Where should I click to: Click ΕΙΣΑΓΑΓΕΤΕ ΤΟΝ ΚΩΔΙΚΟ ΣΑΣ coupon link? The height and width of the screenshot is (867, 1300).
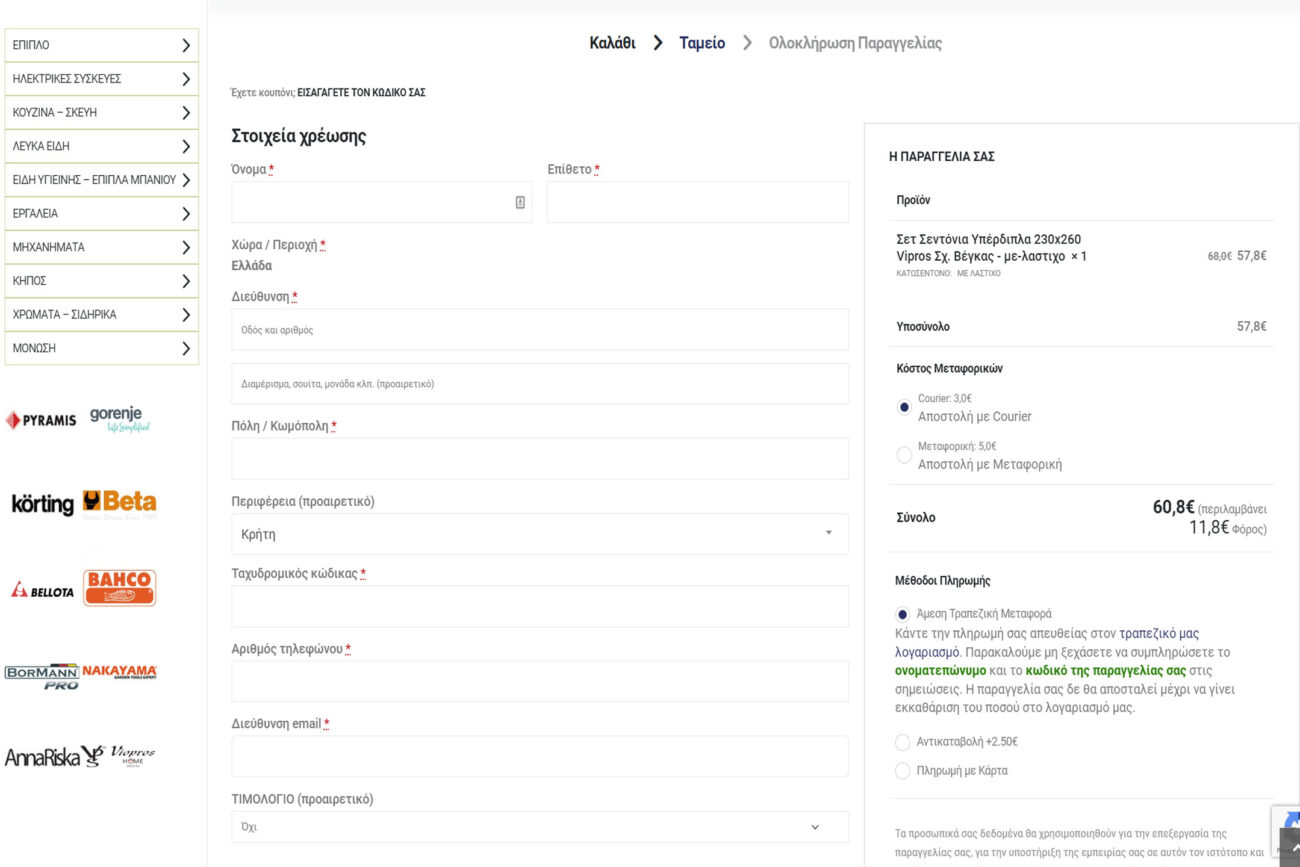pyautogui.click(x=361, y=92)
